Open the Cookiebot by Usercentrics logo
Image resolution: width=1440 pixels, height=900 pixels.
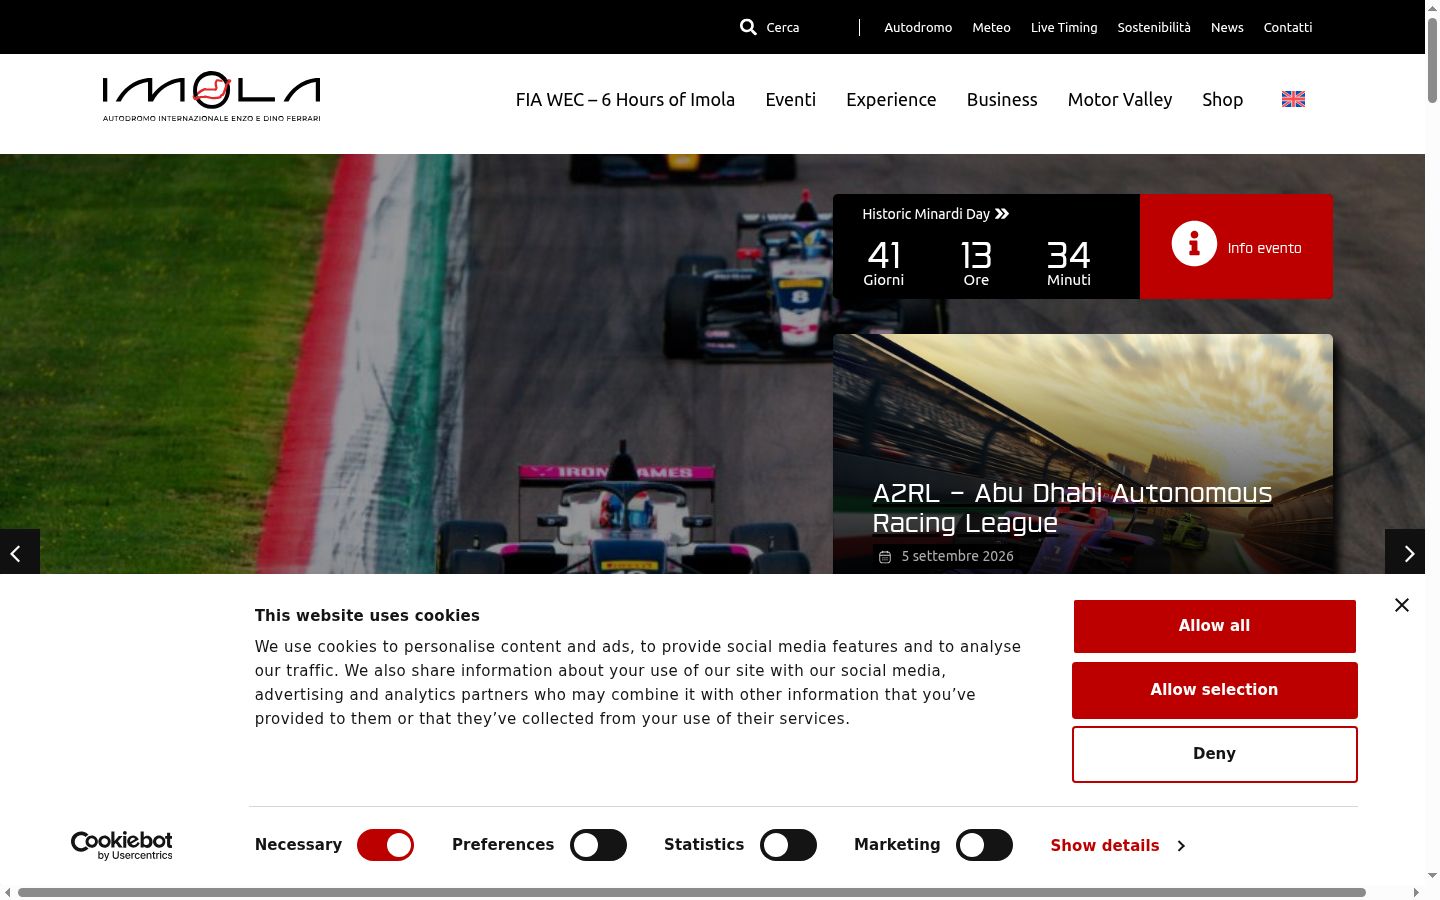(x=122, y=846)
